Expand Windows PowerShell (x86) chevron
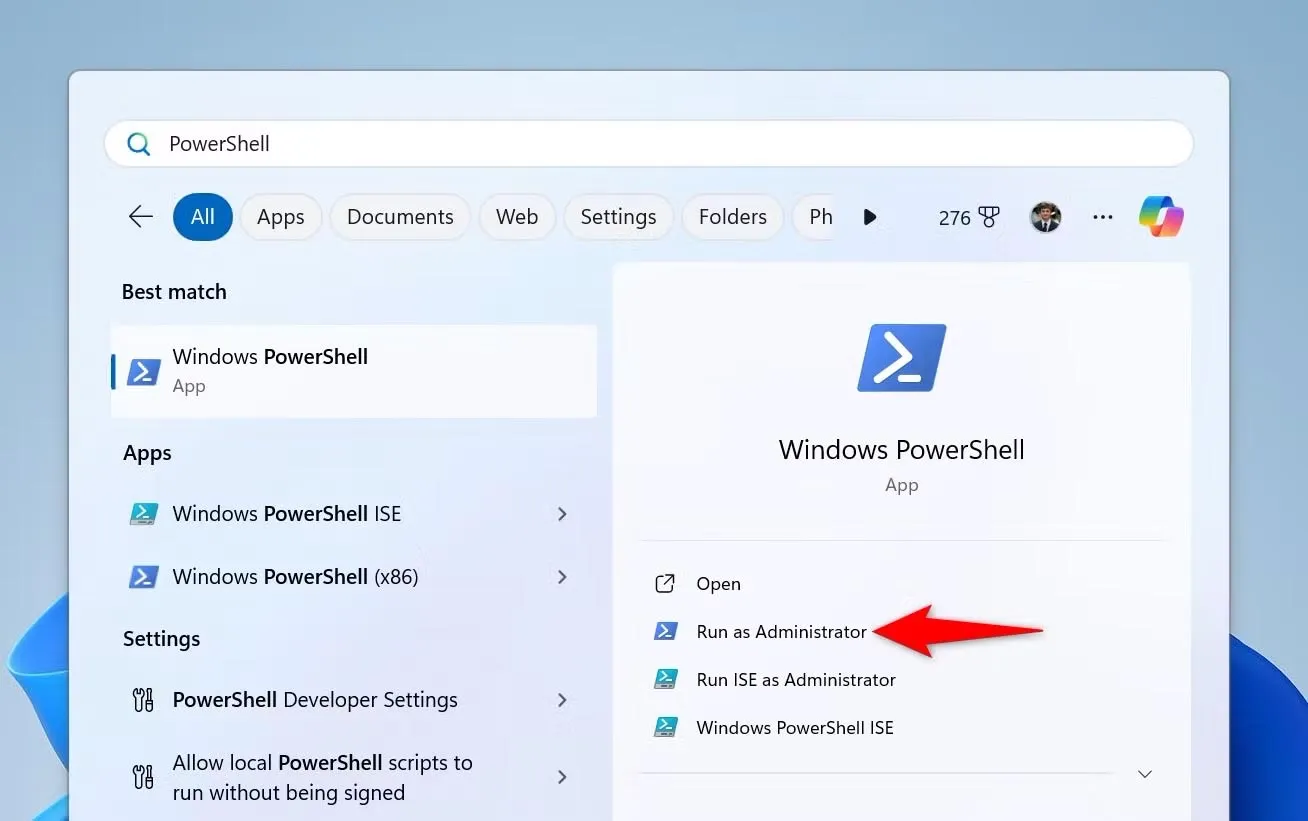1308x821 pixels. pyautogui.click(x=562, y=577)
